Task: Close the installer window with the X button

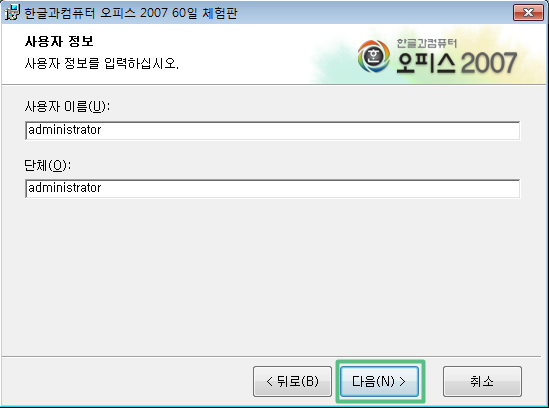Action: pyautogui.click(x=528, y=13)
